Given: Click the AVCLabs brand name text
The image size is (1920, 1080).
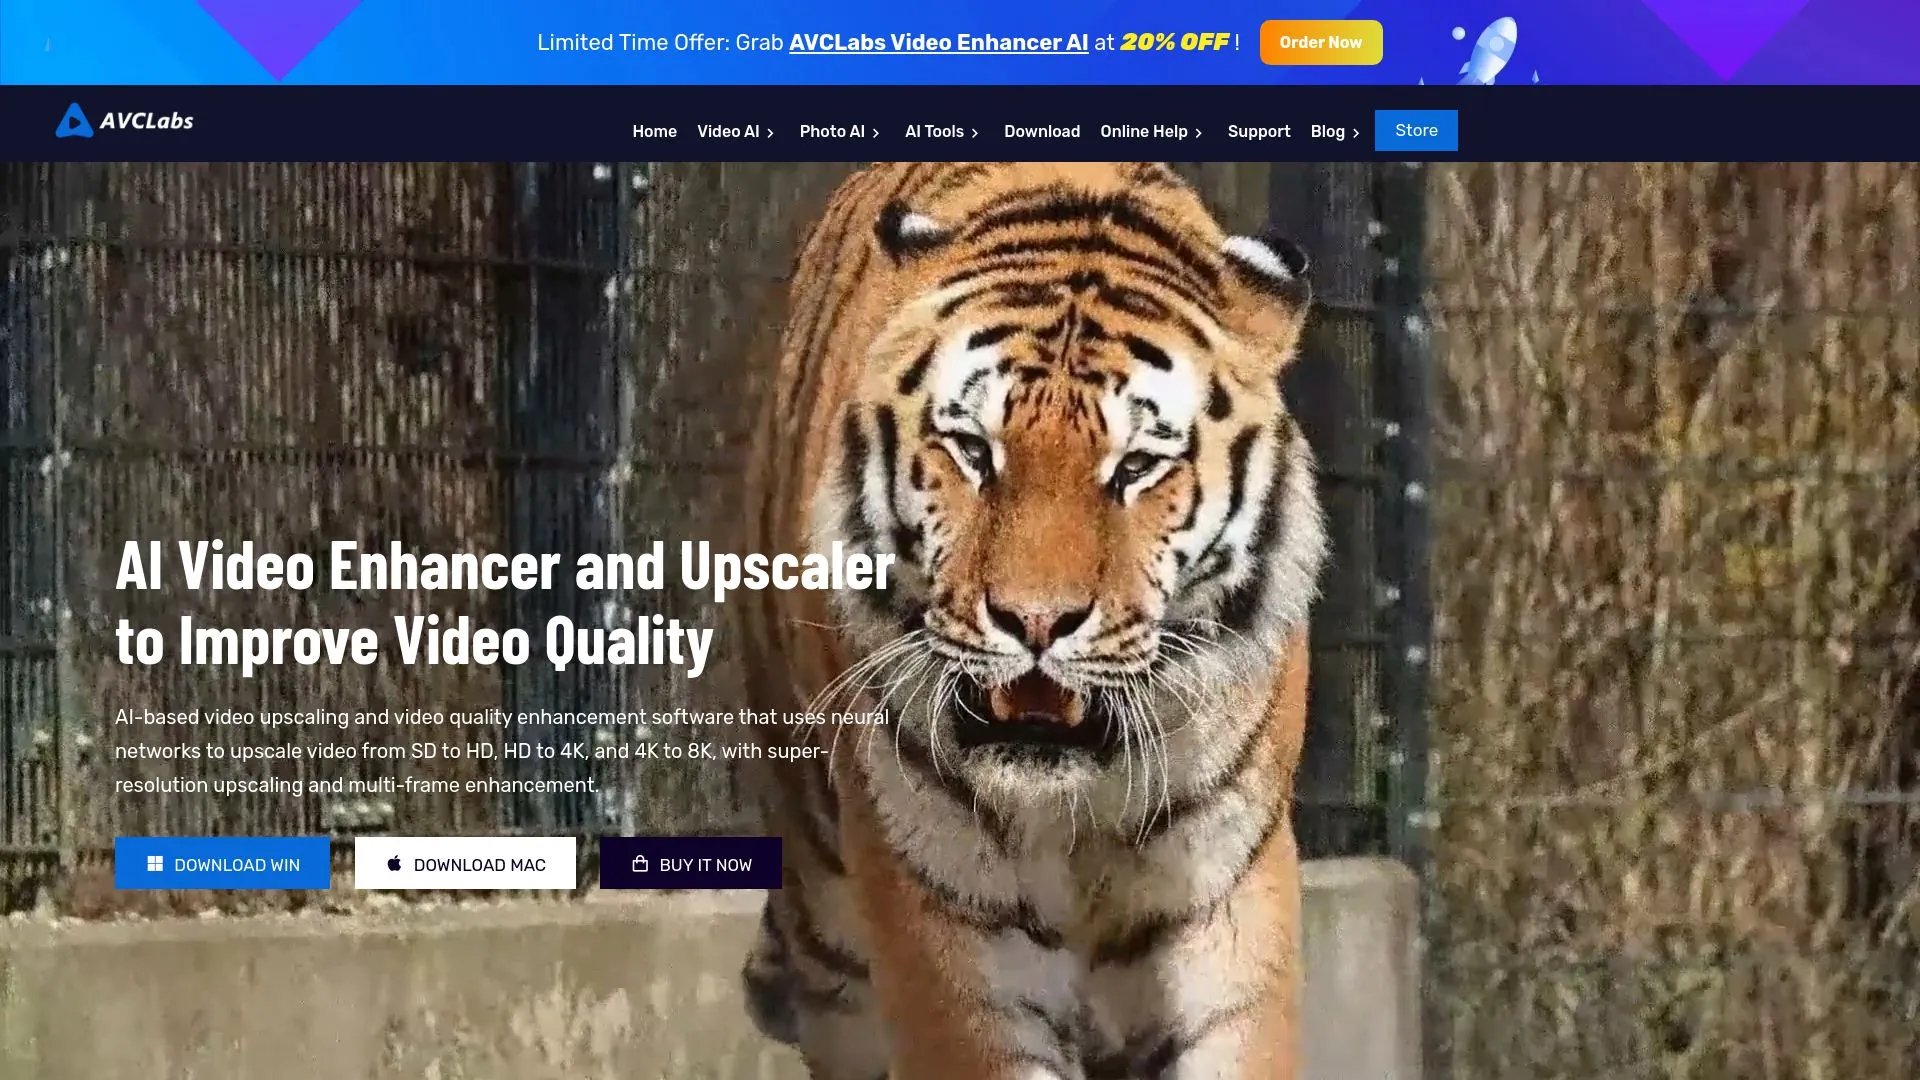Looking at the screenshot, I should coord(147,121).
